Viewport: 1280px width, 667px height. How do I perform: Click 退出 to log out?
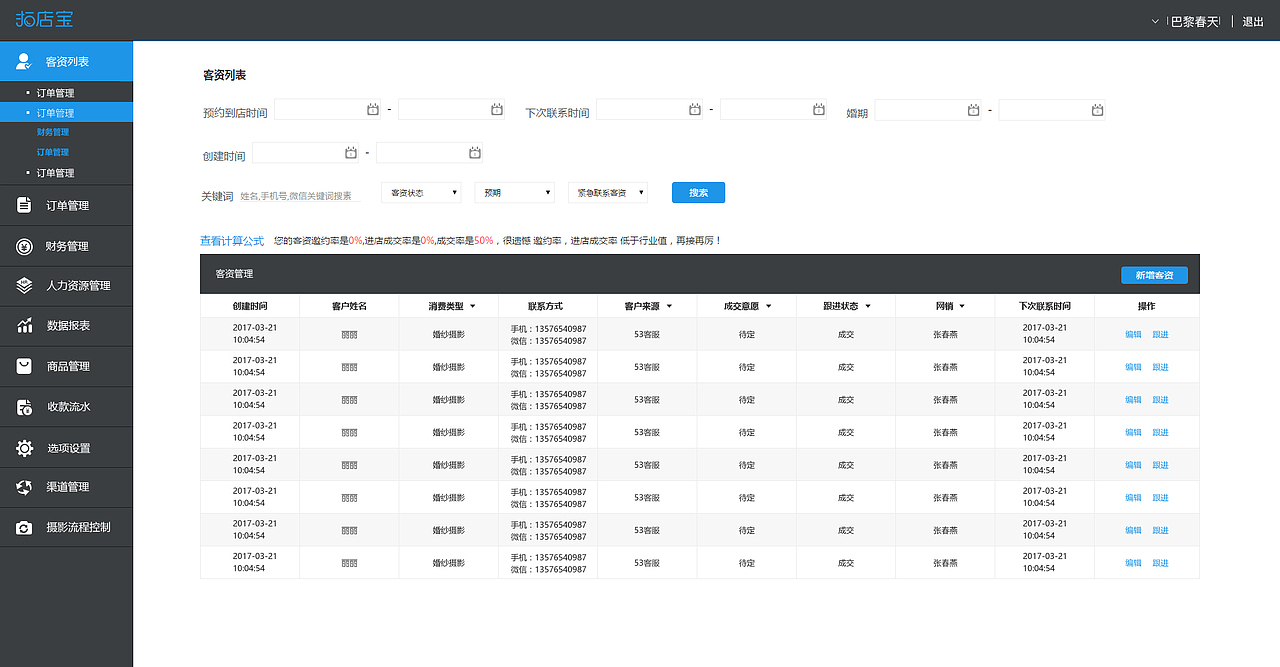(x=1253, y=21)
